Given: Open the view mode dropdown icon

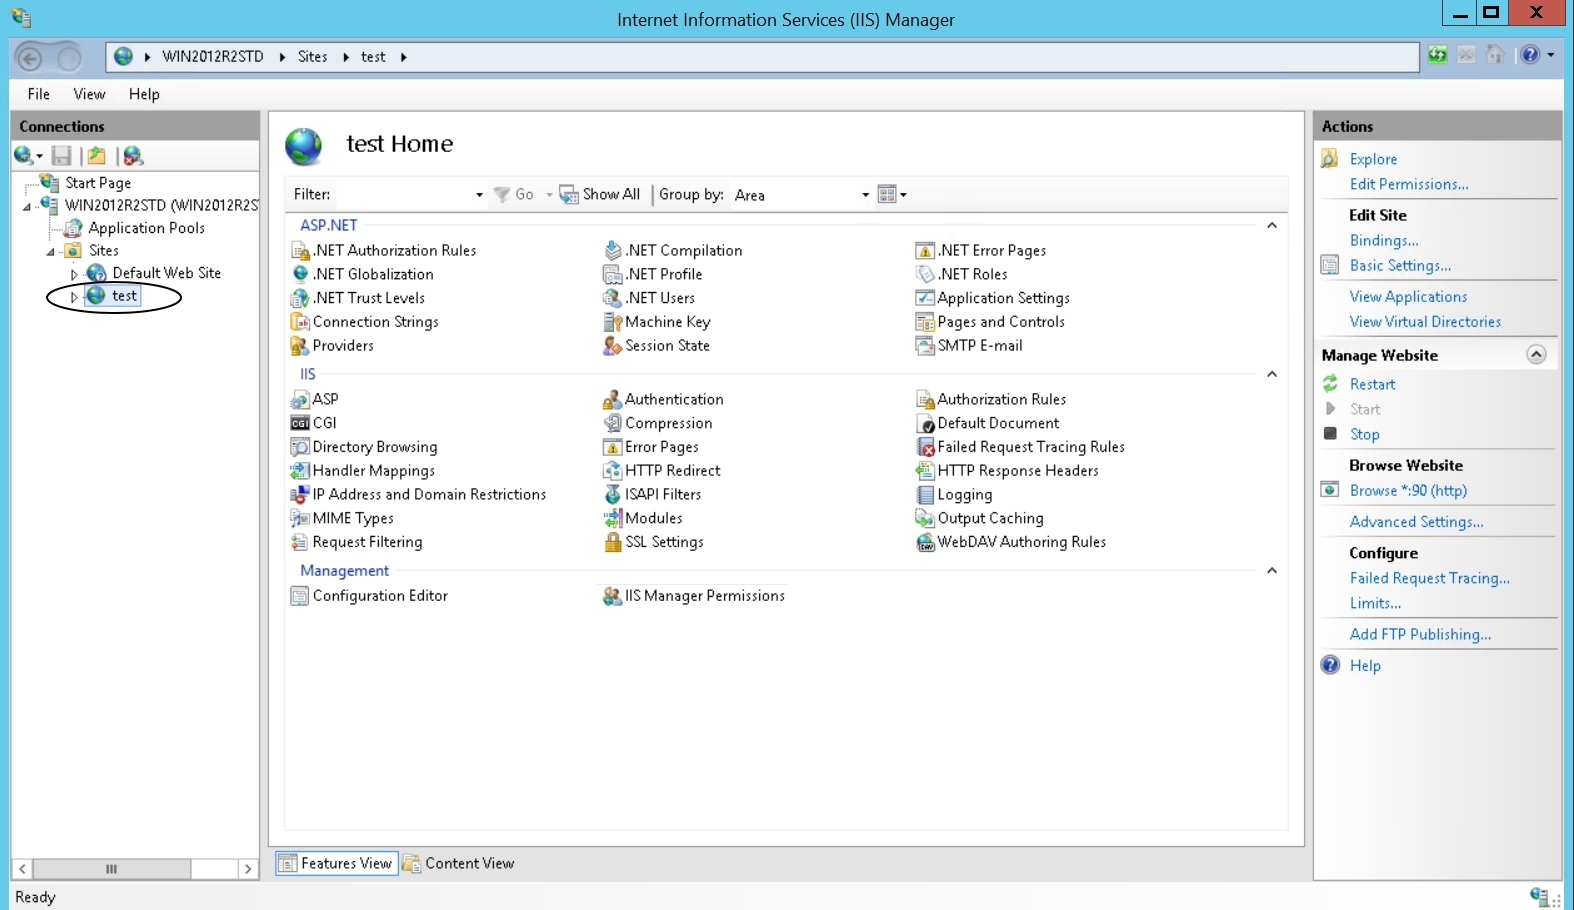Looking at the screenshot, I should pyautogui.click(x=892, y=195).
